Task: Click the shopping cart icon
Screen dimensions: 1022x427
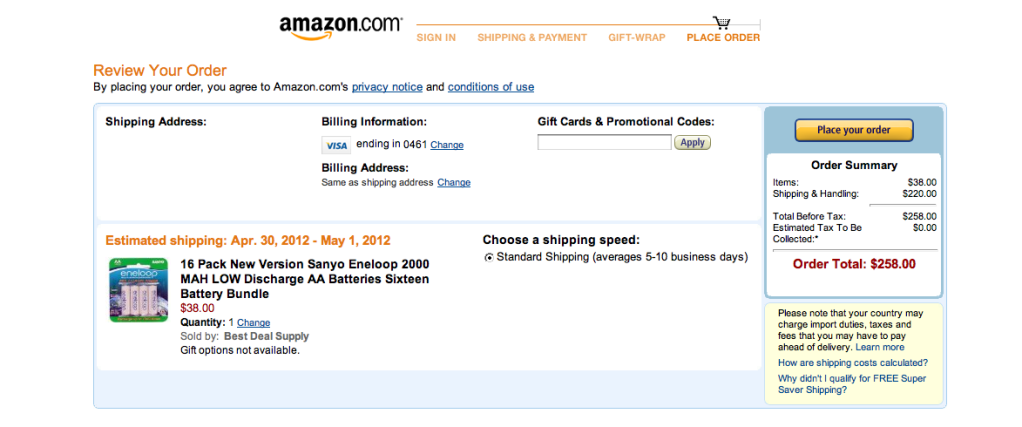Action: click(x=722, y=23)
